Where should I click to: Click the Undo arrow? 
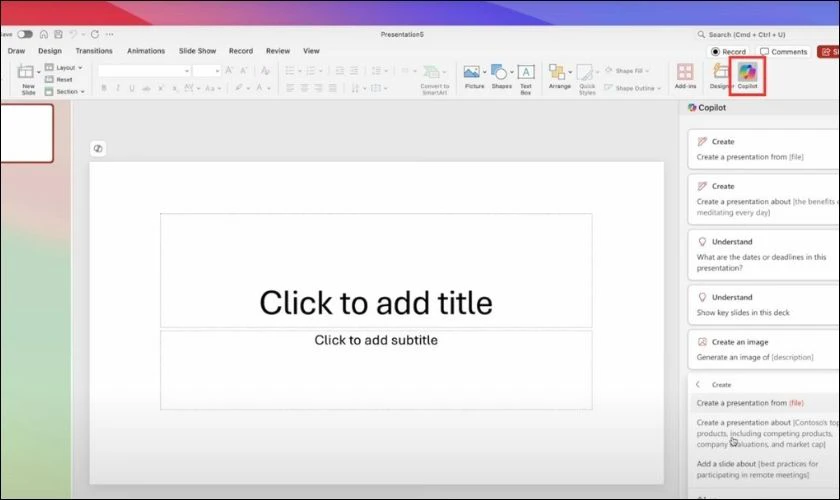coord(73,34)
